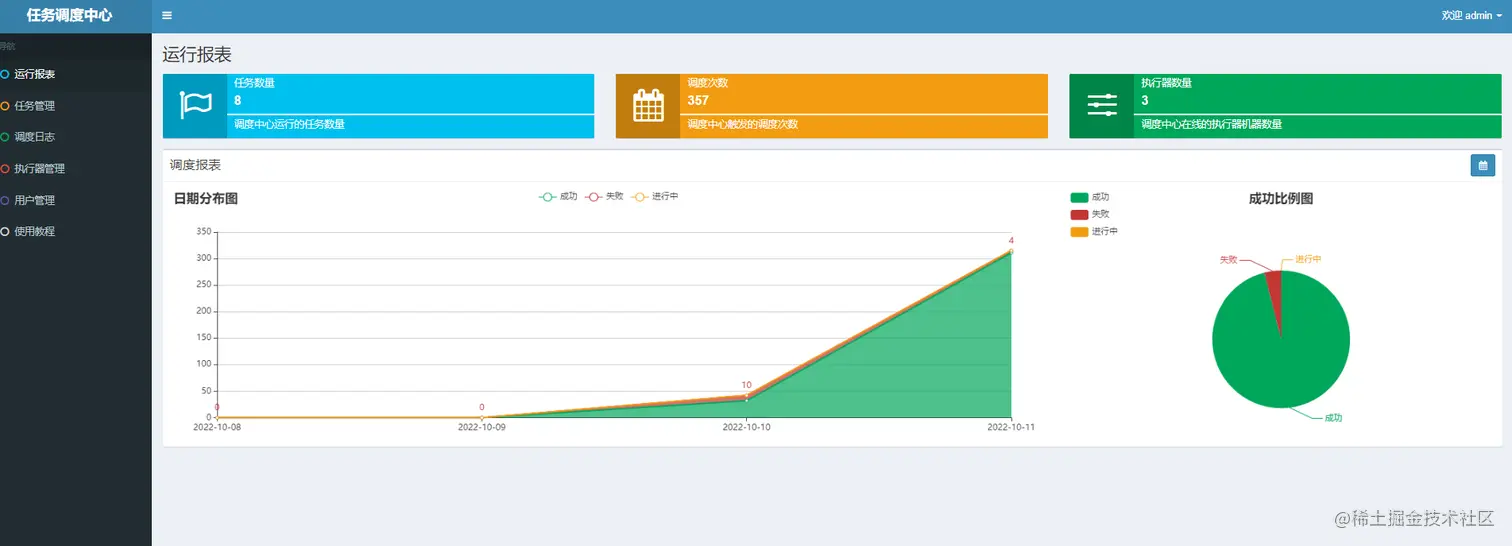Image resolution: width=1512 pixels, height=546 pixels.
Task: Click the flag icon on 任务数量 card
Action: 195,105
